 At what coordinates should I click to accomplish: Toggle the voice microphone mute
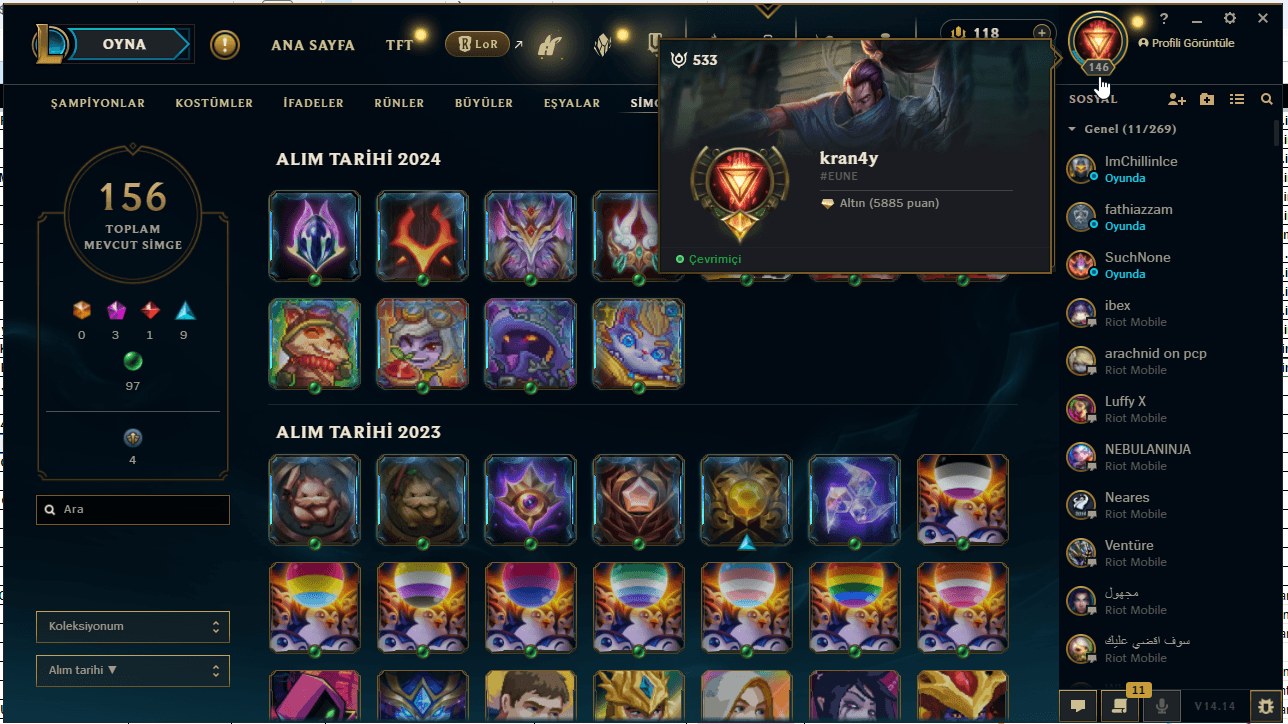[1161, 705]
